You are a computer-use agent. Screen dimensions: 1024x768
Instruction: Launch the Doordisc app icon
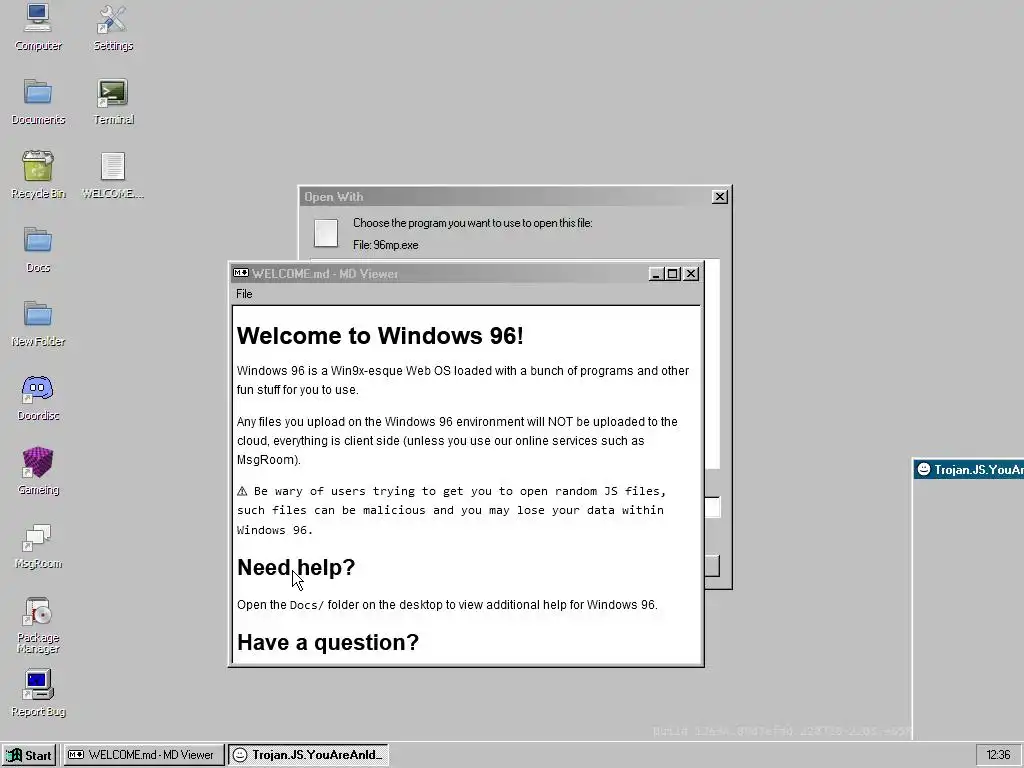pos(38,397)
